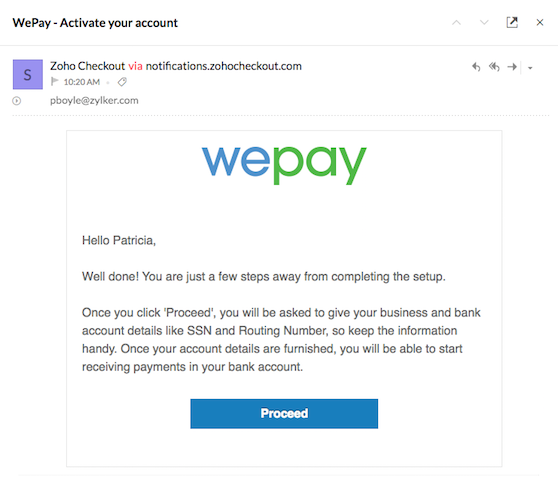Click the pboyle@zylker.com recipient address
The height and width of the screenshot is (480, 558).
(94, 101)
